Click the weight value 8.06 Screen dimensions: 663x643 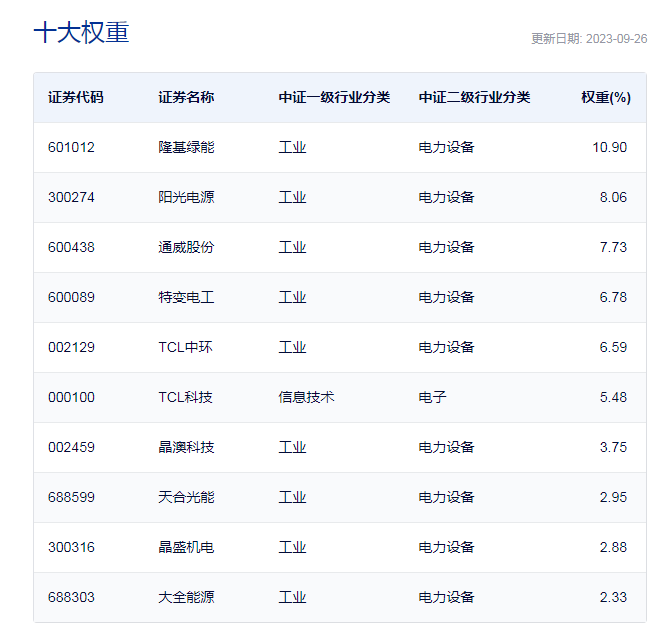click(613, 197)
